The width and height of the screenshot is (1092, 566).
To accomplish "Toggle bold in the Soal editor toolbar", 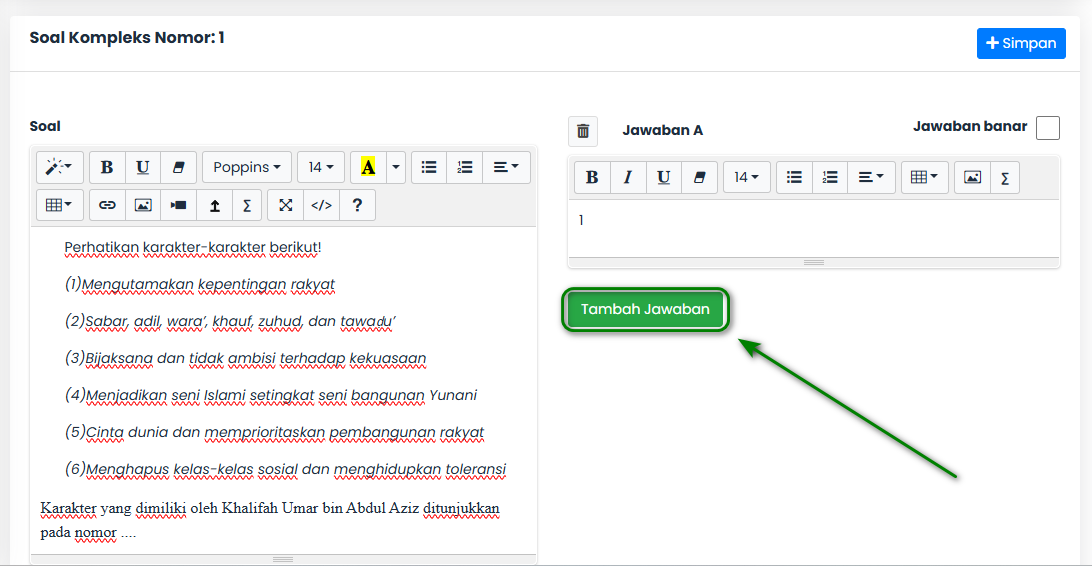I will 107,167.
